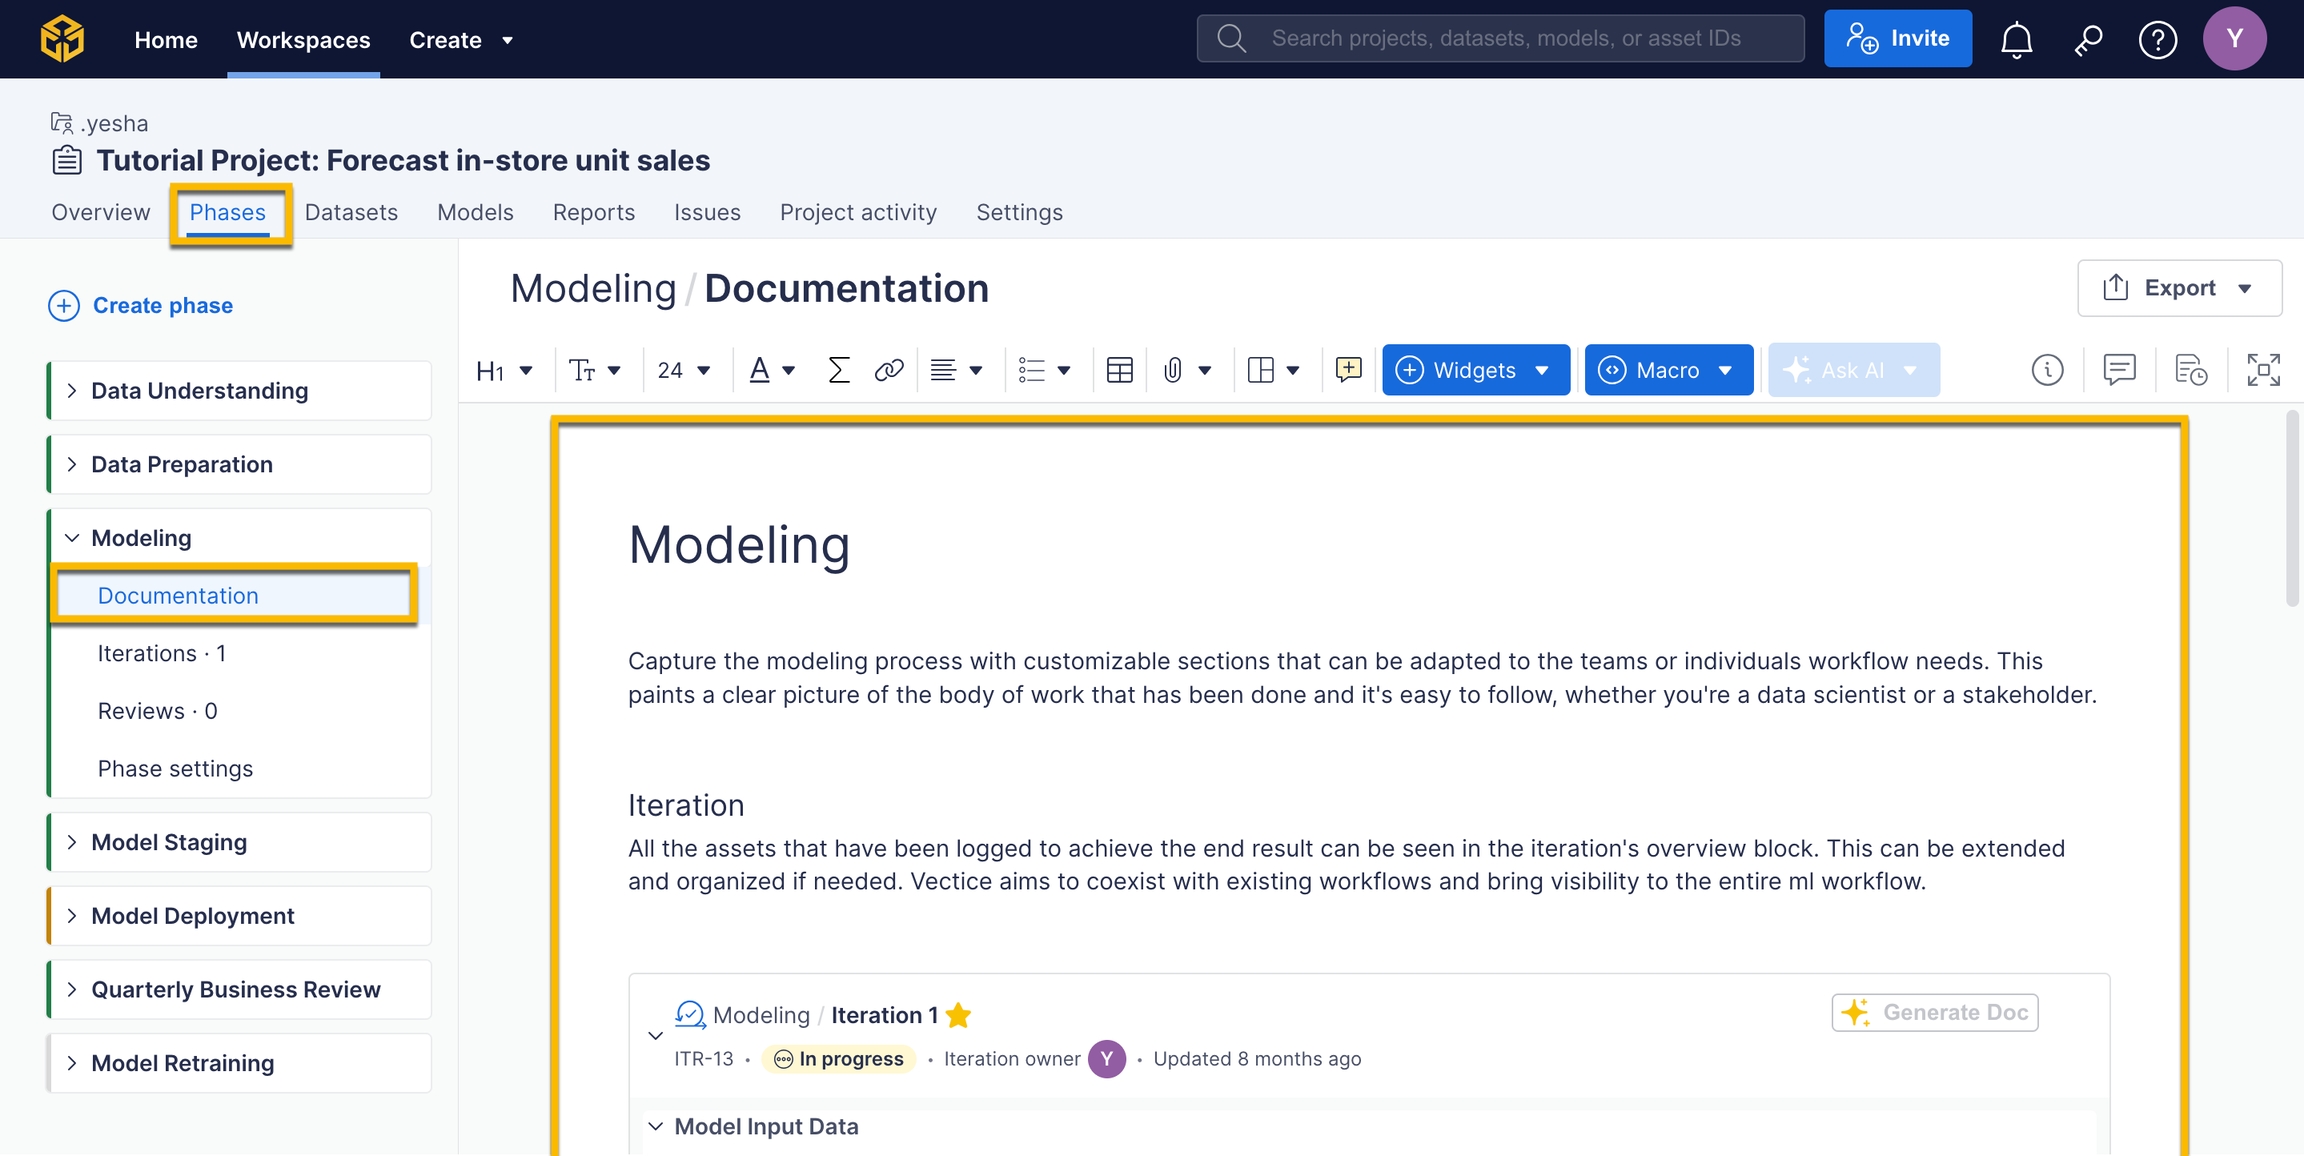Open the document version history icon
The width and height of the screenshot is (2304, 1156).
[x=2191, y=370]
